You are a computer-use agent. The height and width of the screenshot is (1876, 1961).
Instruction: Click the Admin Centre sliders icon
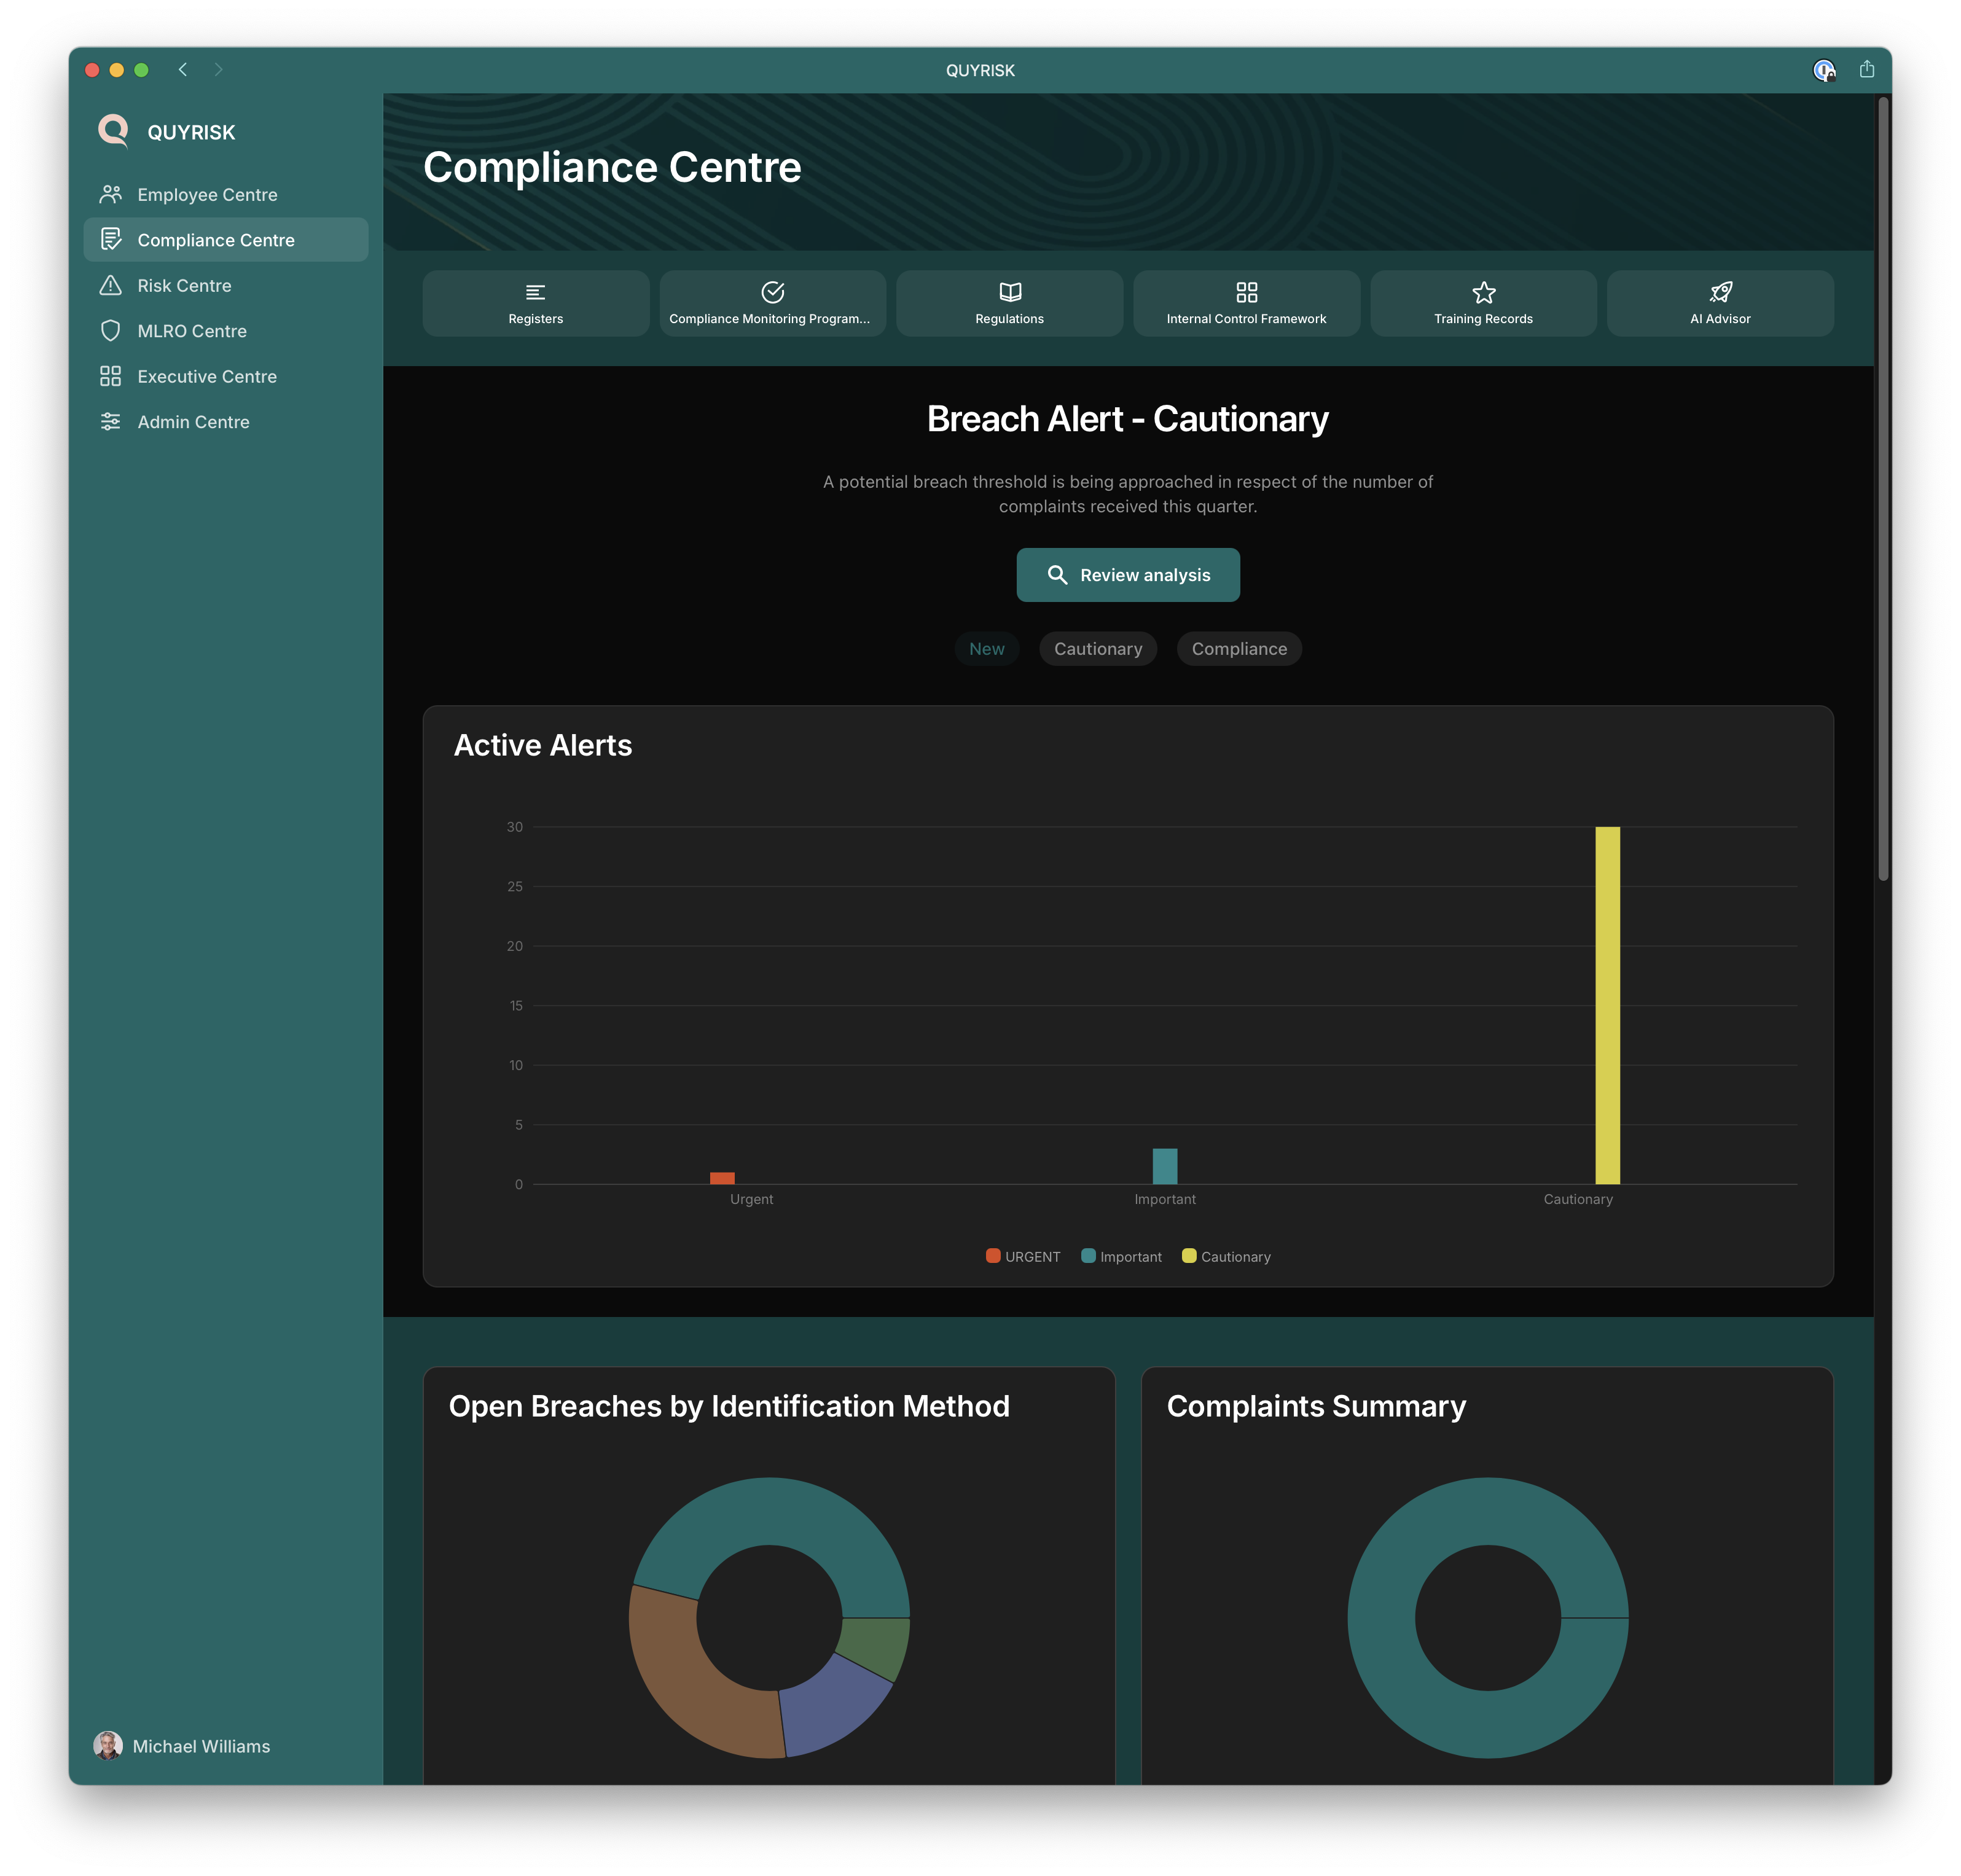111,421
